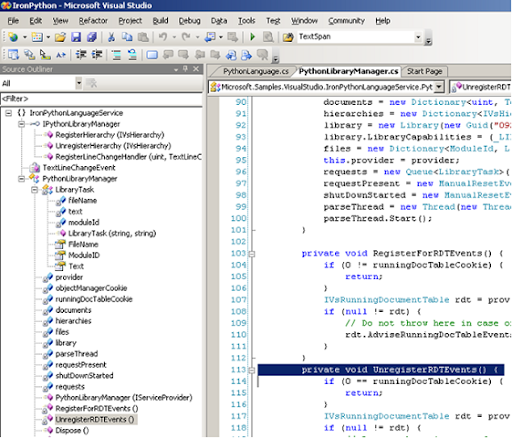Select RegisterForRDTEvents () in outline
512x438 pixels.
97,409
